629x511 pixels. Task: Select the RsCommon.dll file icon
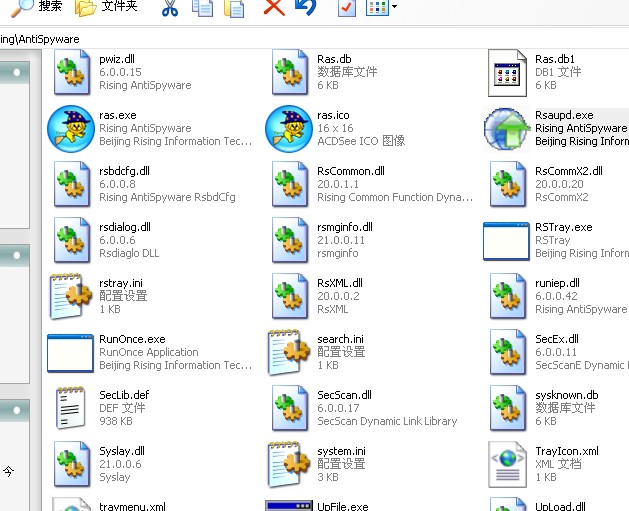290,184
